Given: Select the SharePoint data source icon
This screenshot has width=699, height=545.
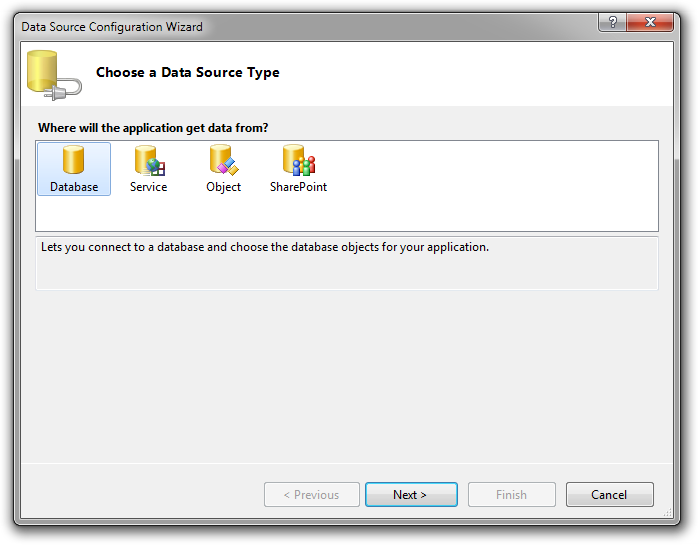Looking at the screenshot, I should pos(299,160).
